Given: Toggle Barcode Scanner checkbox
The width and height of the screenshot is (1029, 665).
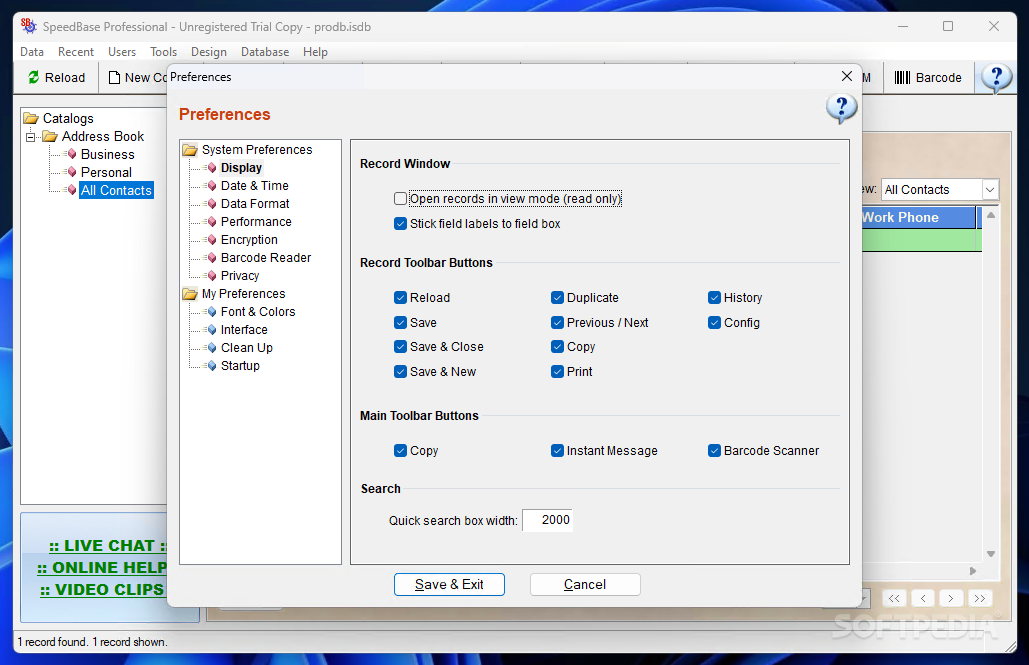Looking at the screenshot, I should (x=715, y=450).
